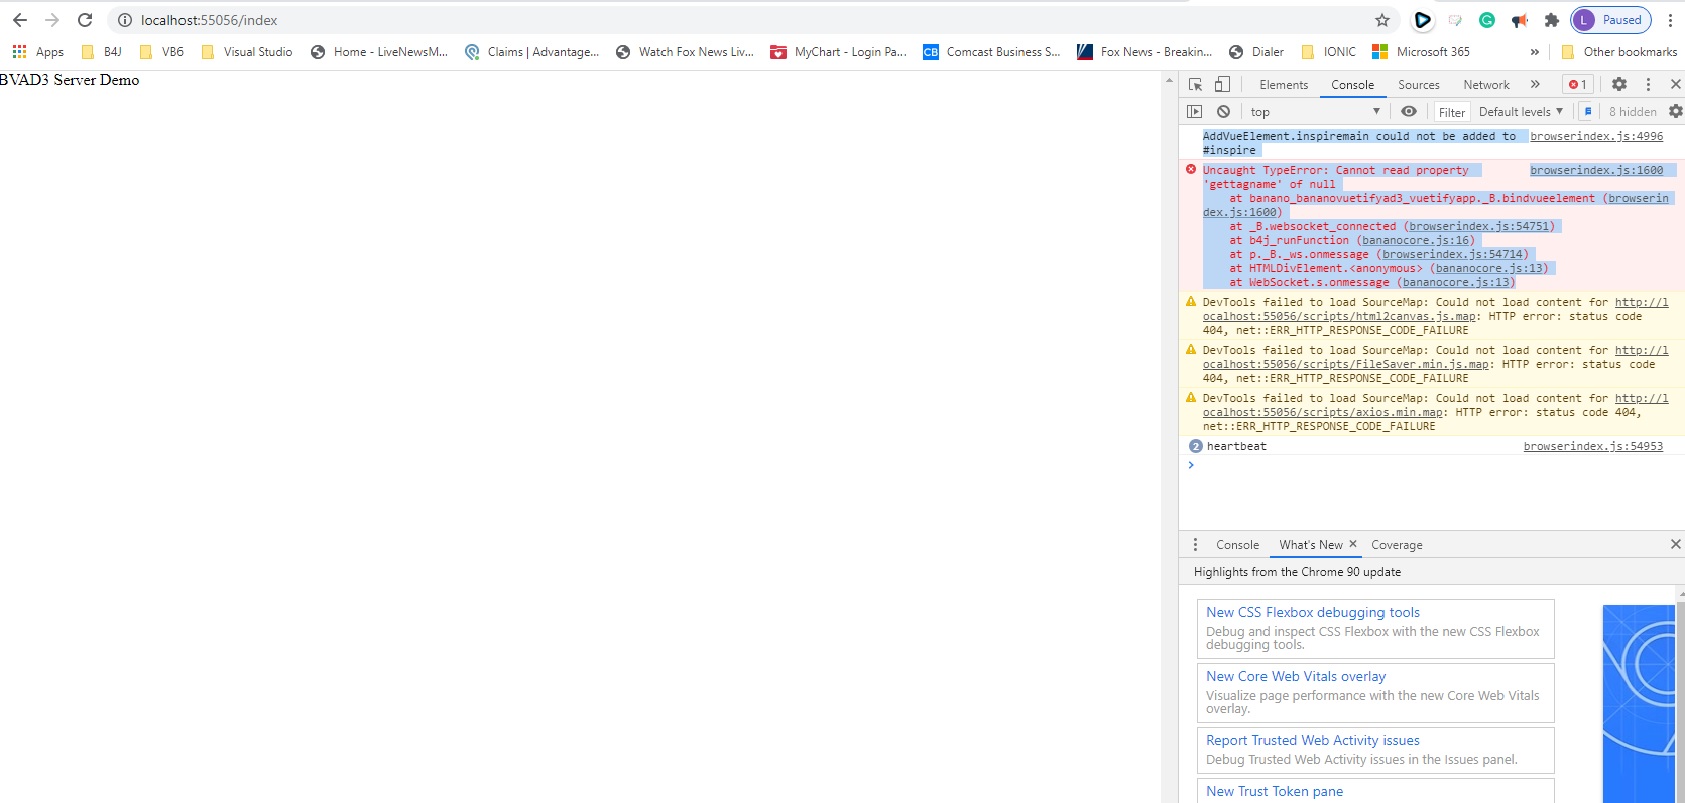Open the Default levels dropdown
This screenshot has width=1685, height=803.
click(x=1520, y=112)
